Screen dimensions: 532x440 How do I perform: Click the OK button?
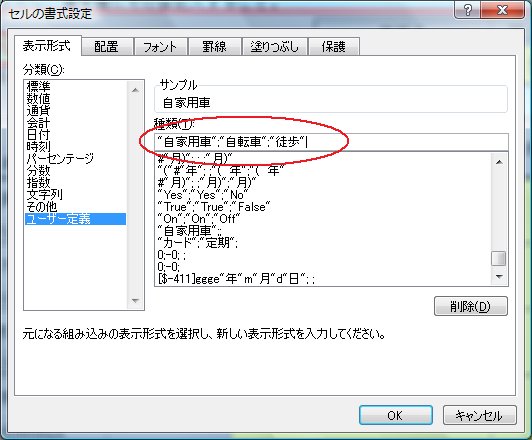395,415
